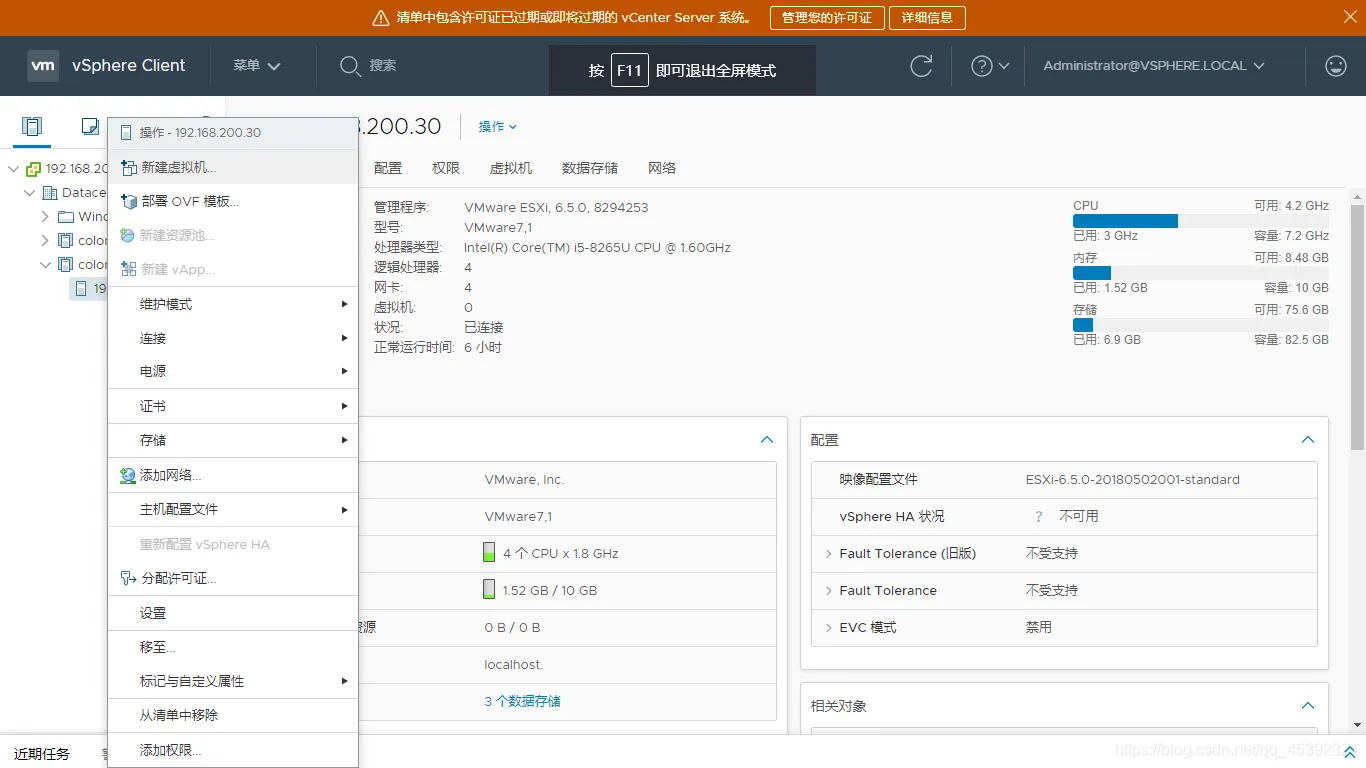Image resolution: width=1366 pixels, height=768 pixels.
Task: Click the Add Network globe icon
Action: [128, 475]
